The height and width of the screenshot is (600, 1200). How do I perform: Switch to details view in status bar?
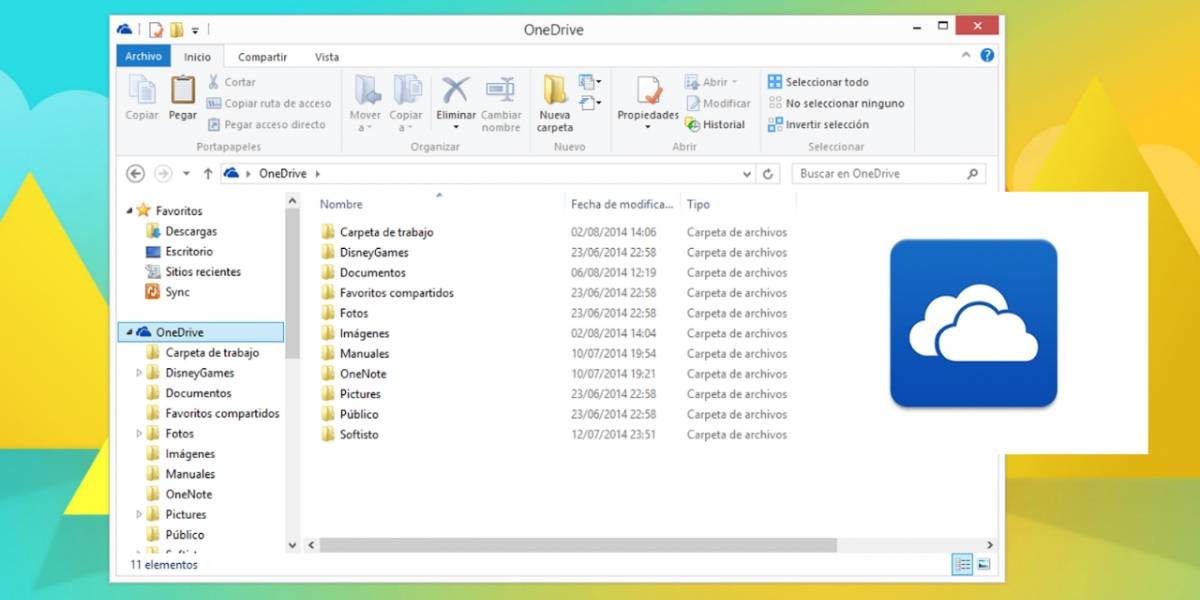962,565
